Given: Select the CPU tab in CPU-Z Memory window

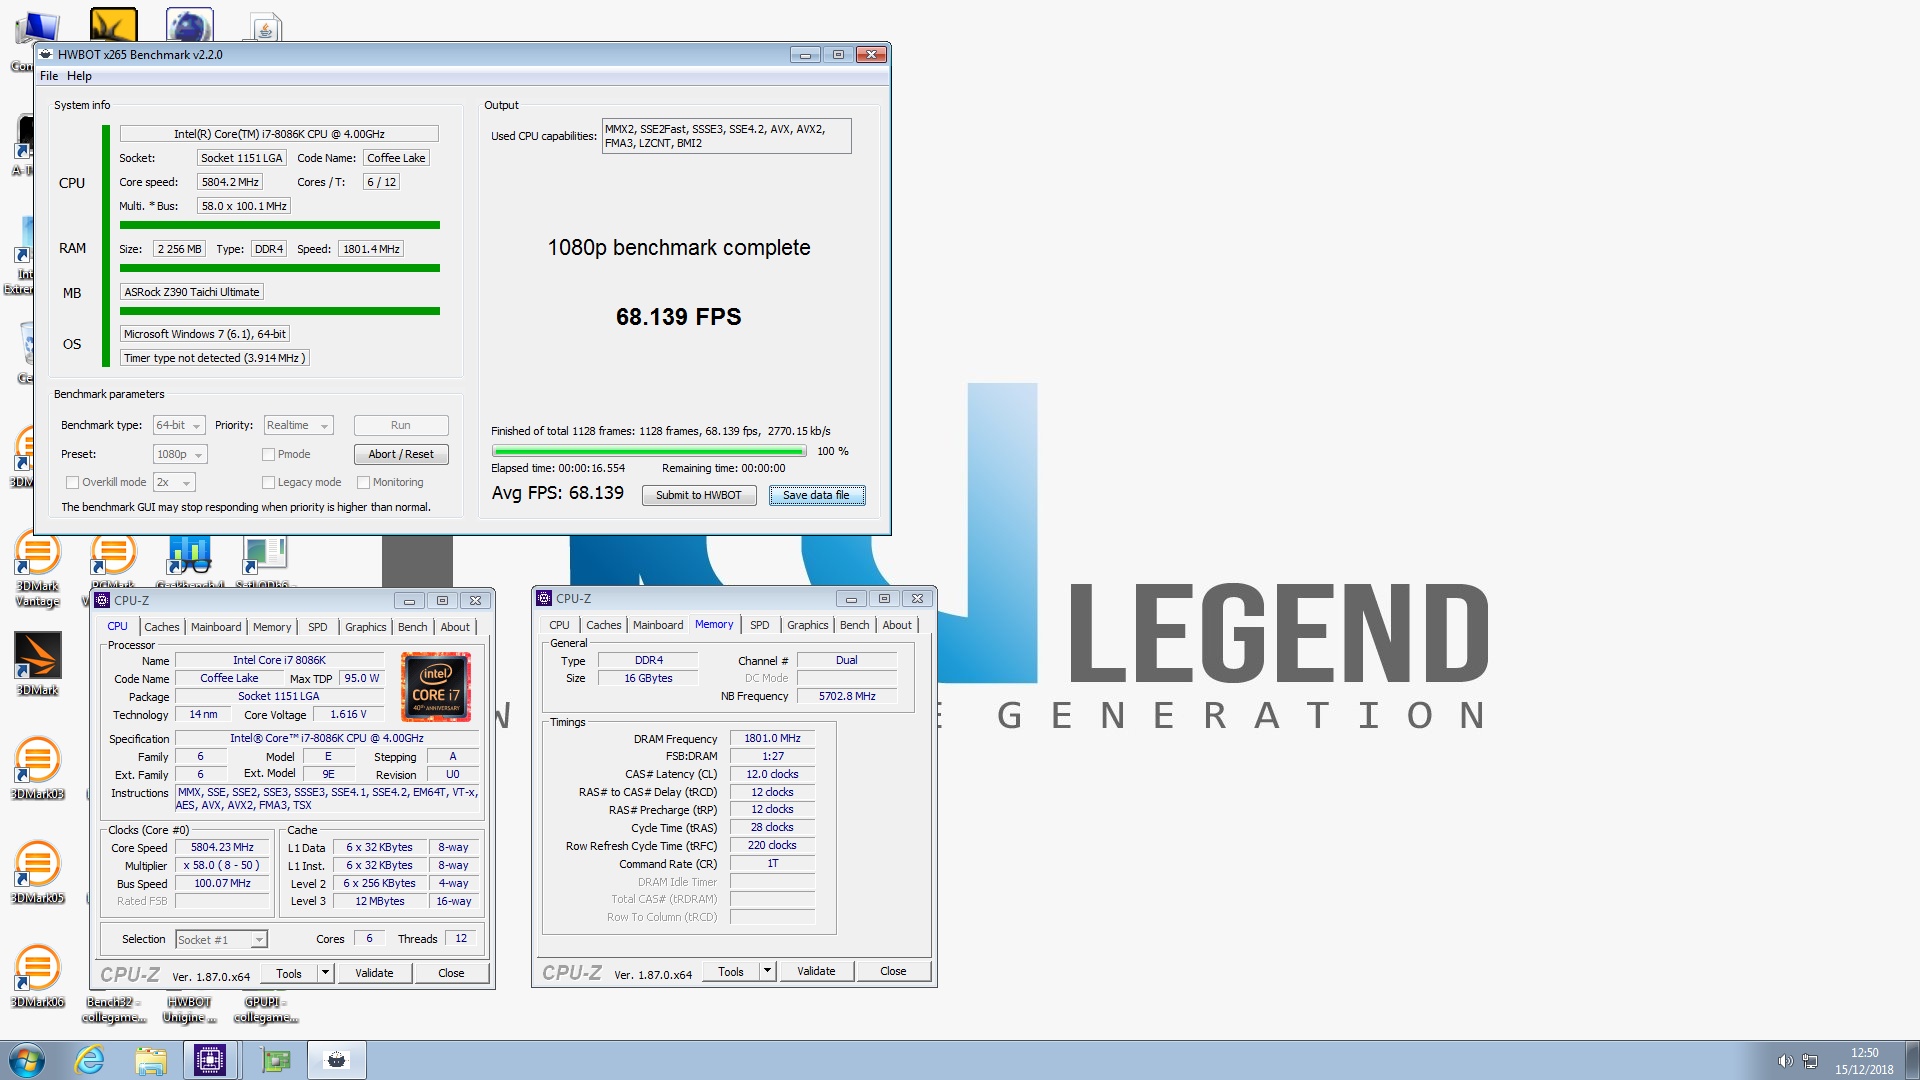Looking at the screenshot, I should point(559,625).
